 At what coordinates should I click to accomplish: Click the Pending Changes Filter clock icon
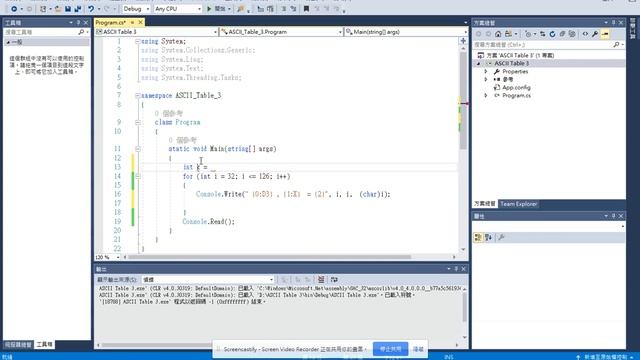(529, 34)
